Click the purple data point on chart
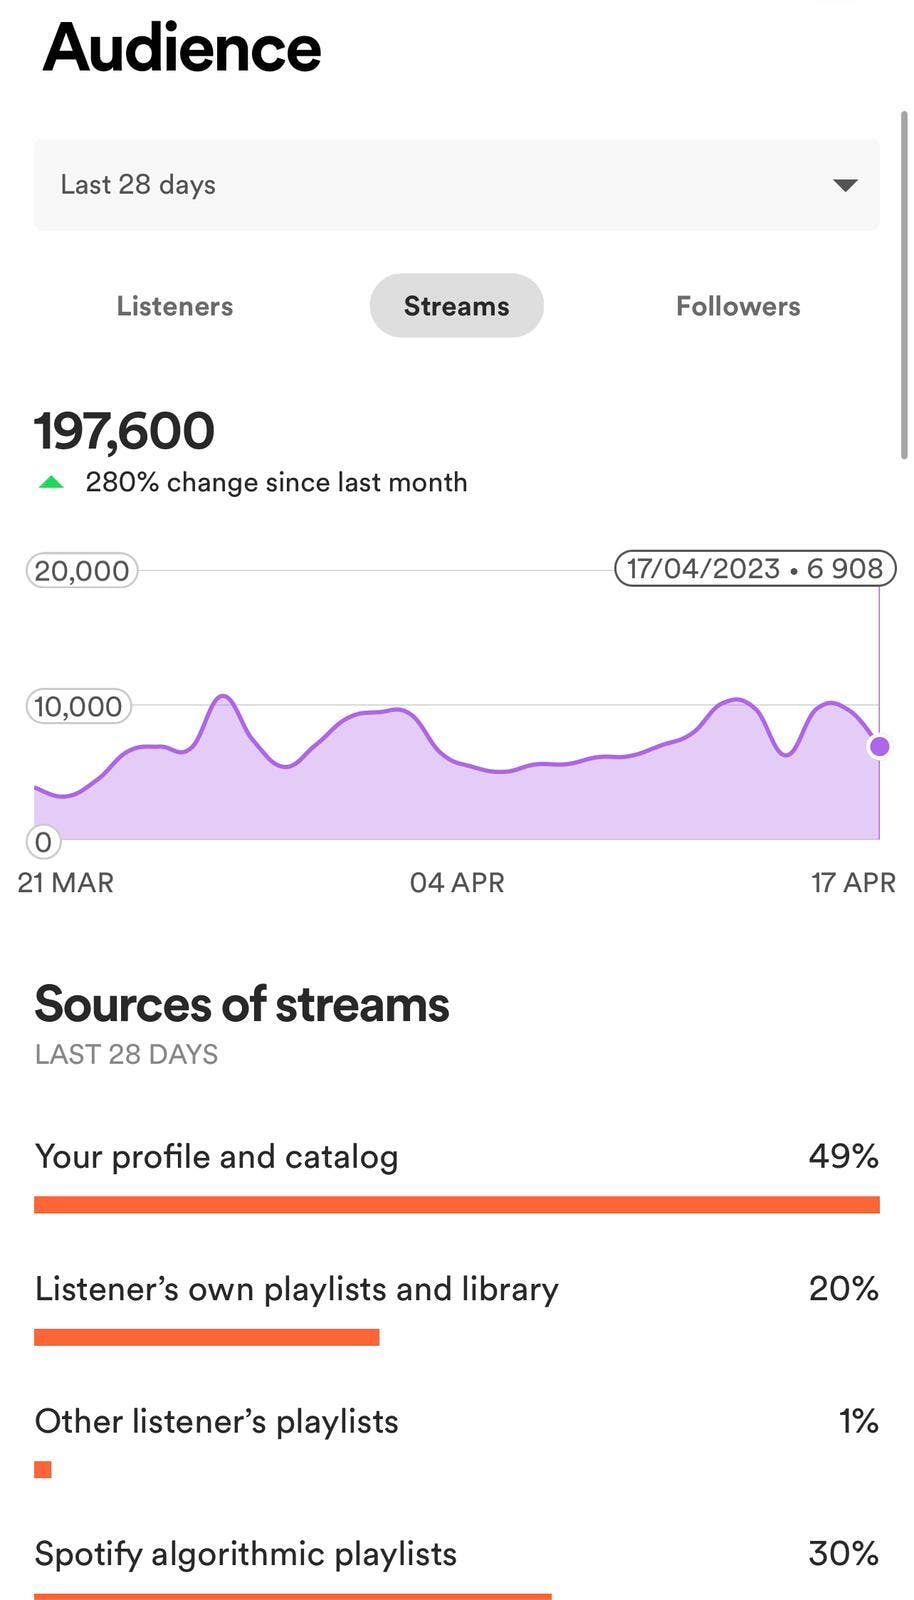Screen dimensions: 914x1600 880,746
